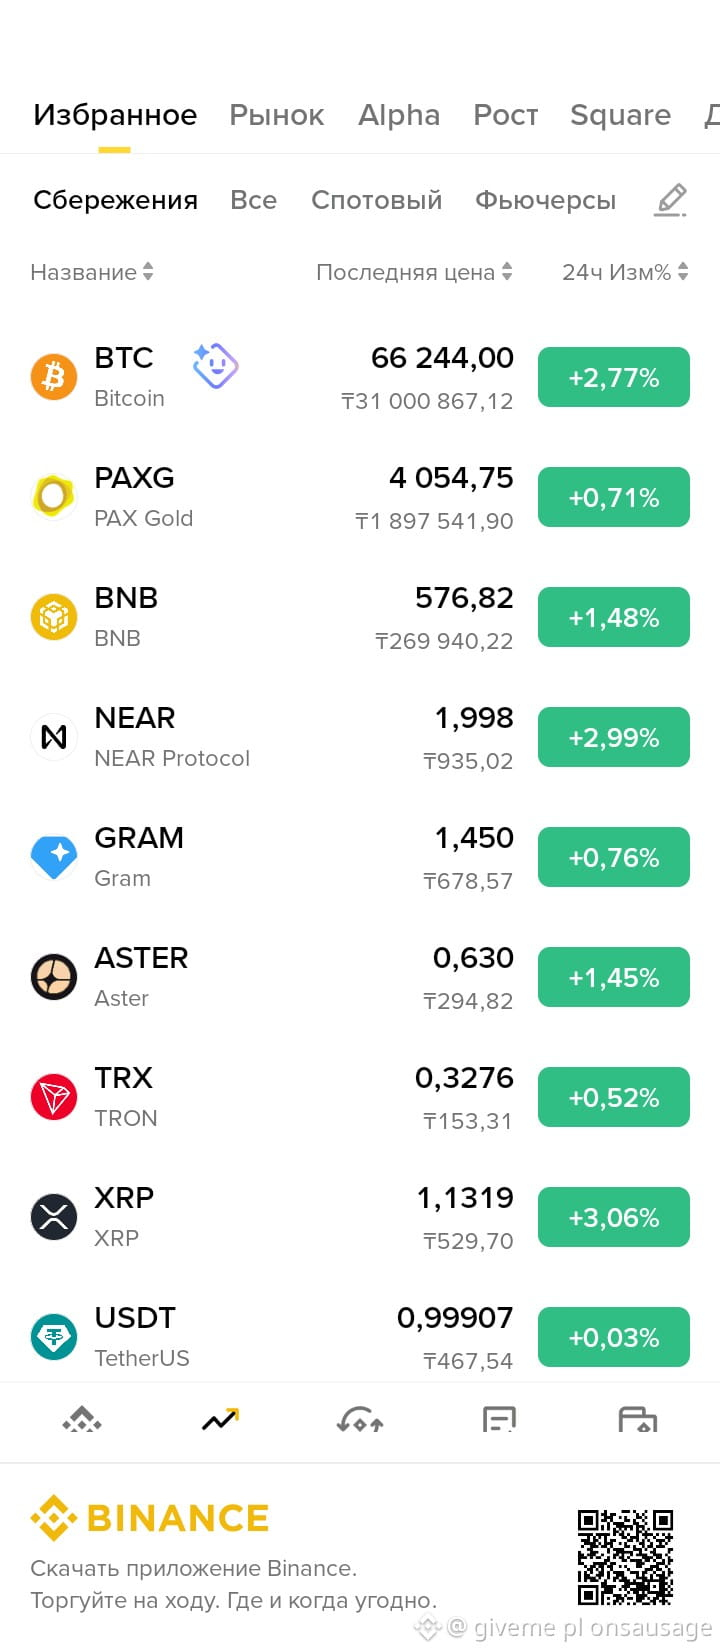Screen dimensions: 720x1652
Task: Select the Фьючерсы filter tab
Action: coord(545,200)
